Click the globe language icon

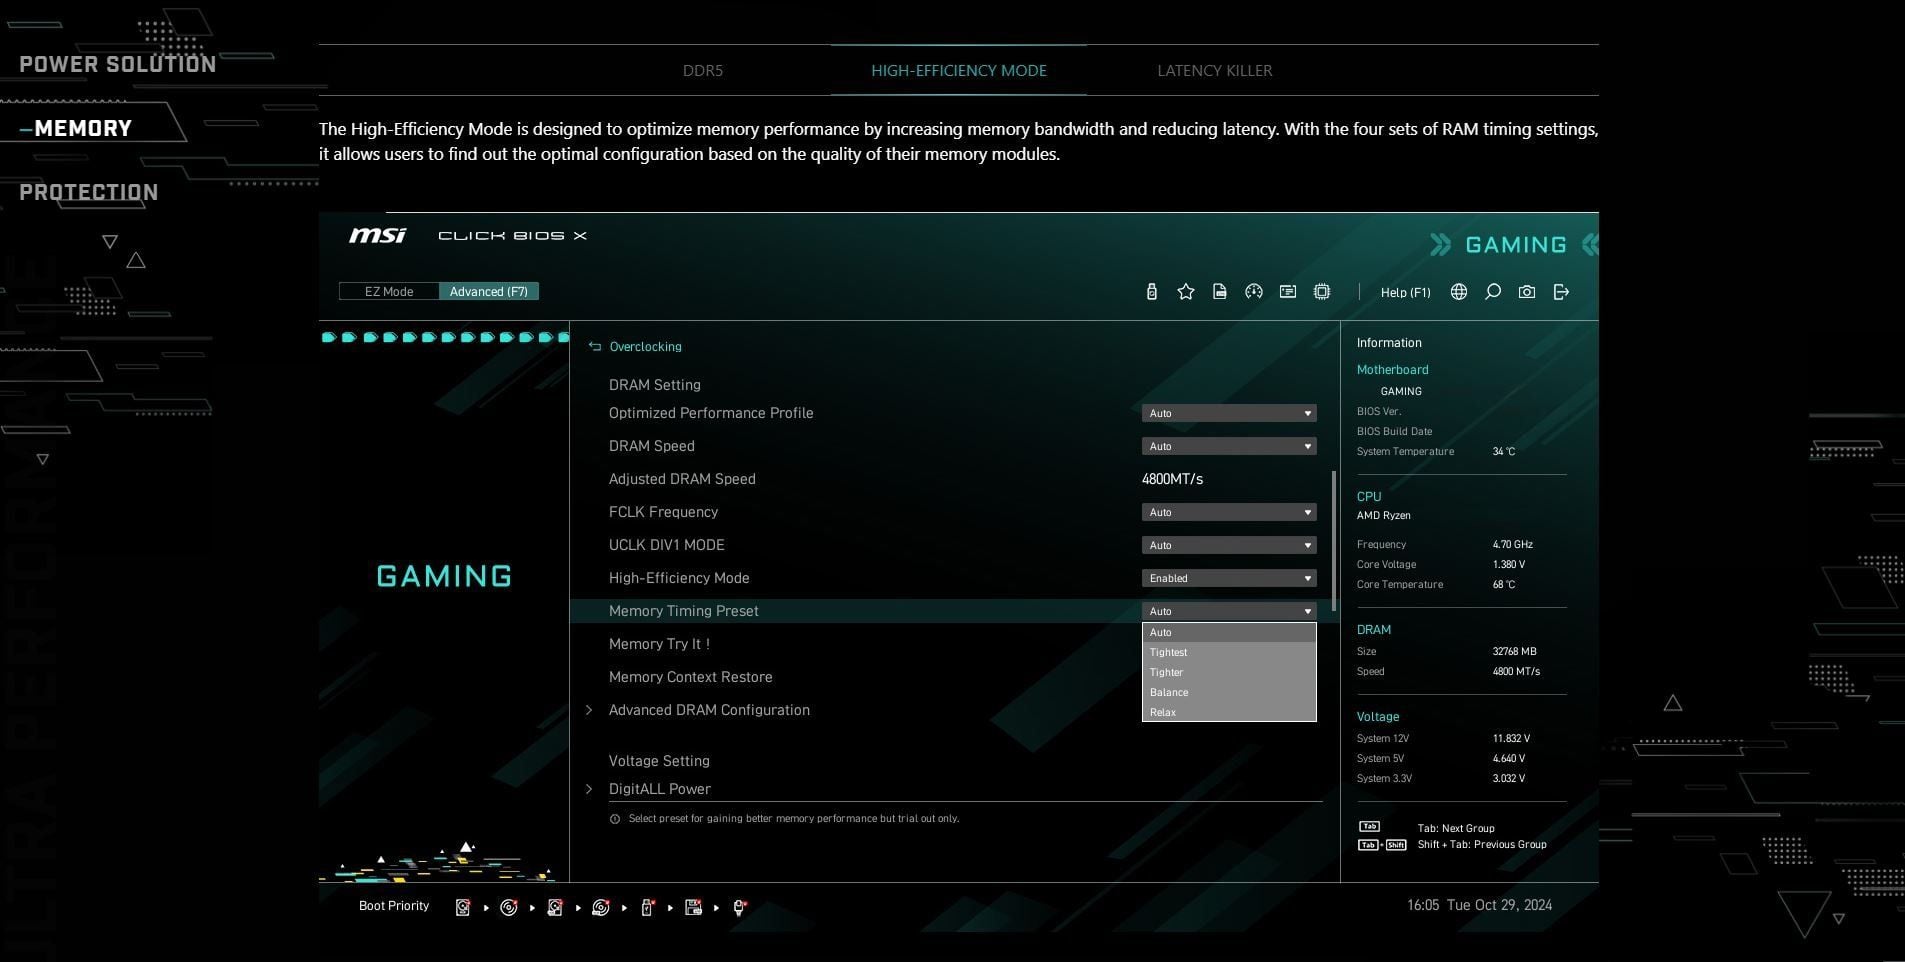[1459, 292]
